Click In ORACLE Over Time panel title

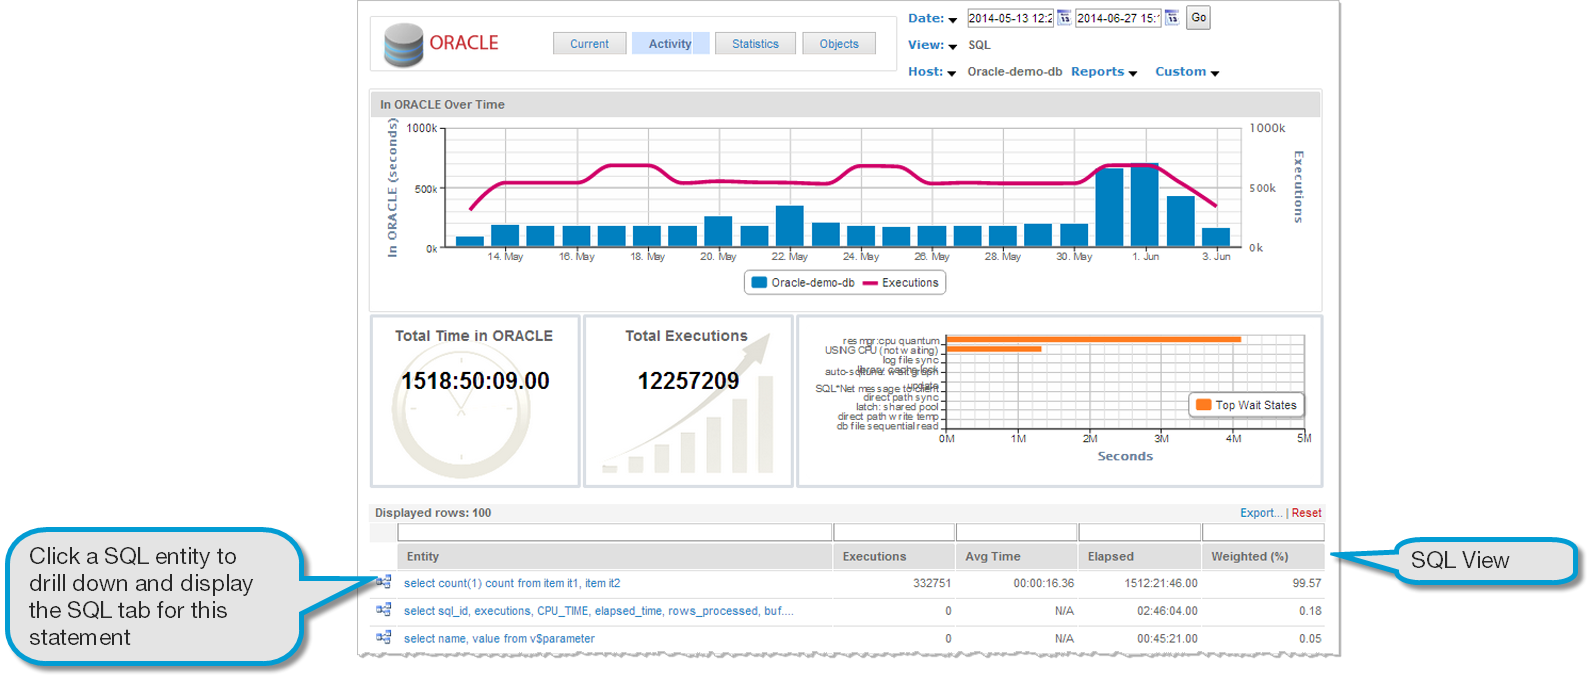click(x=442, y=104)
